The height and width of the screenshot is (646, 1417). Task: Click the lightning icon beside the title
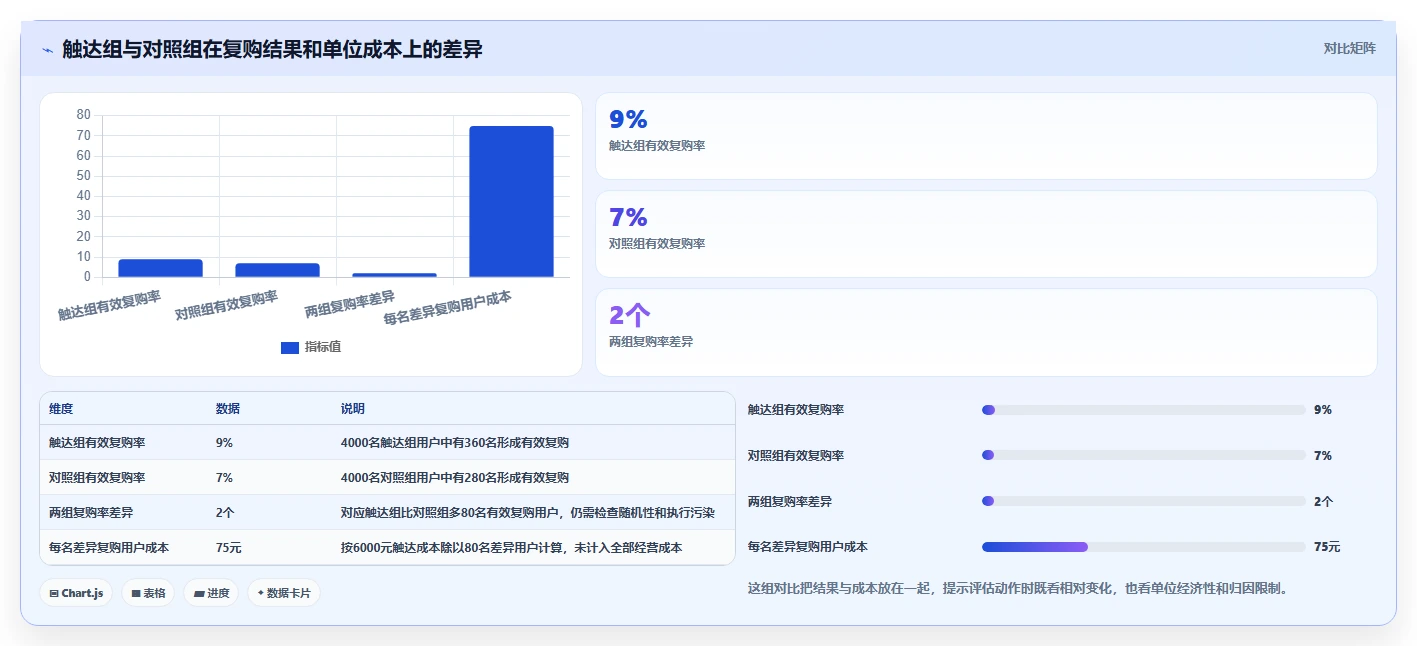47,49
